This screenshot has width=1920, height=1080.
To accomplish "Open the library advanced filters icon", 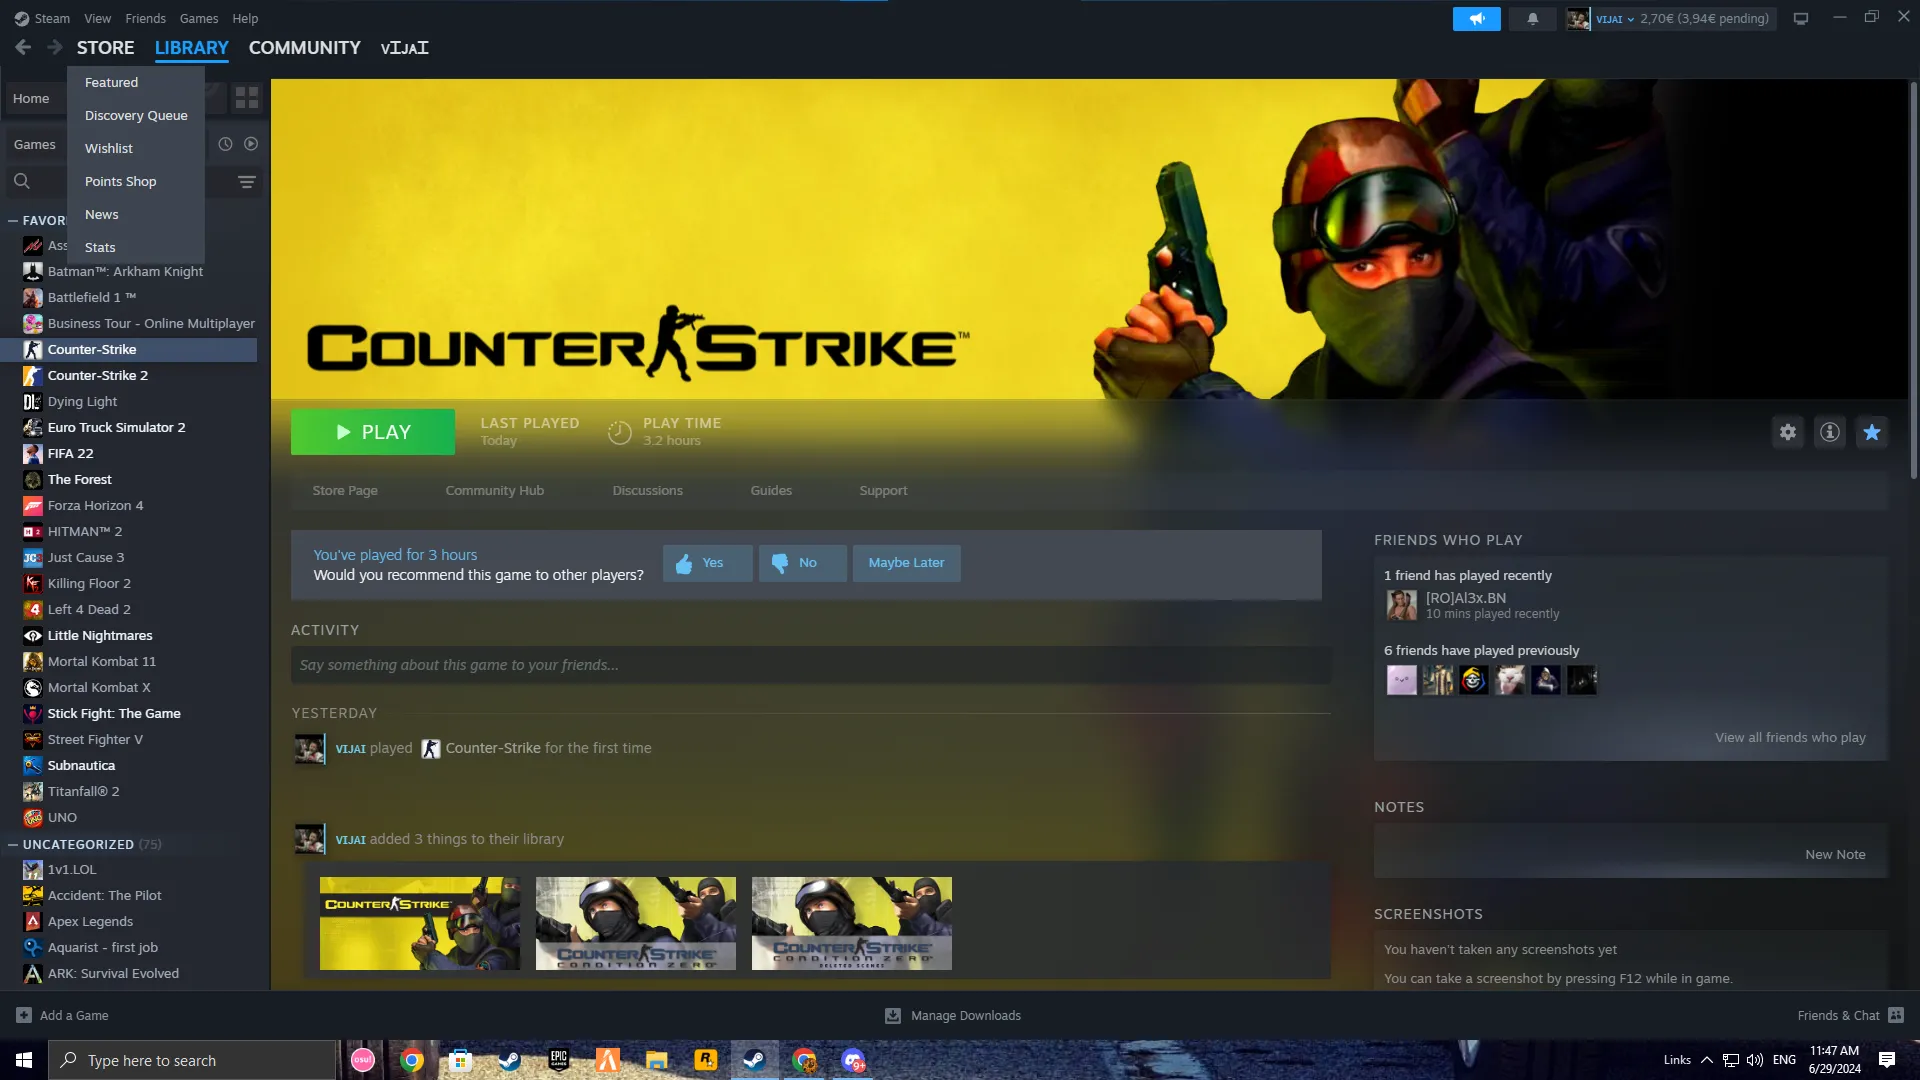I will pyautogui.click(x=246, y=181).
